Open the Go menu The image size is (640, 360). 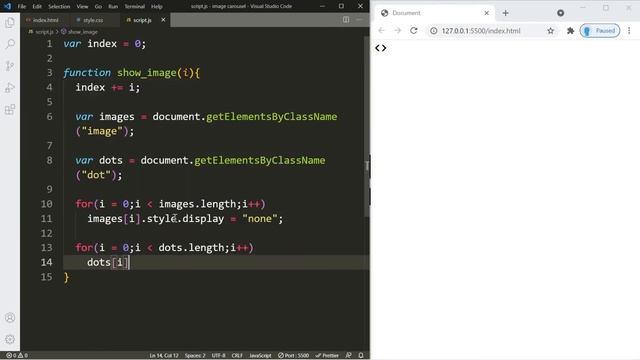98,7
